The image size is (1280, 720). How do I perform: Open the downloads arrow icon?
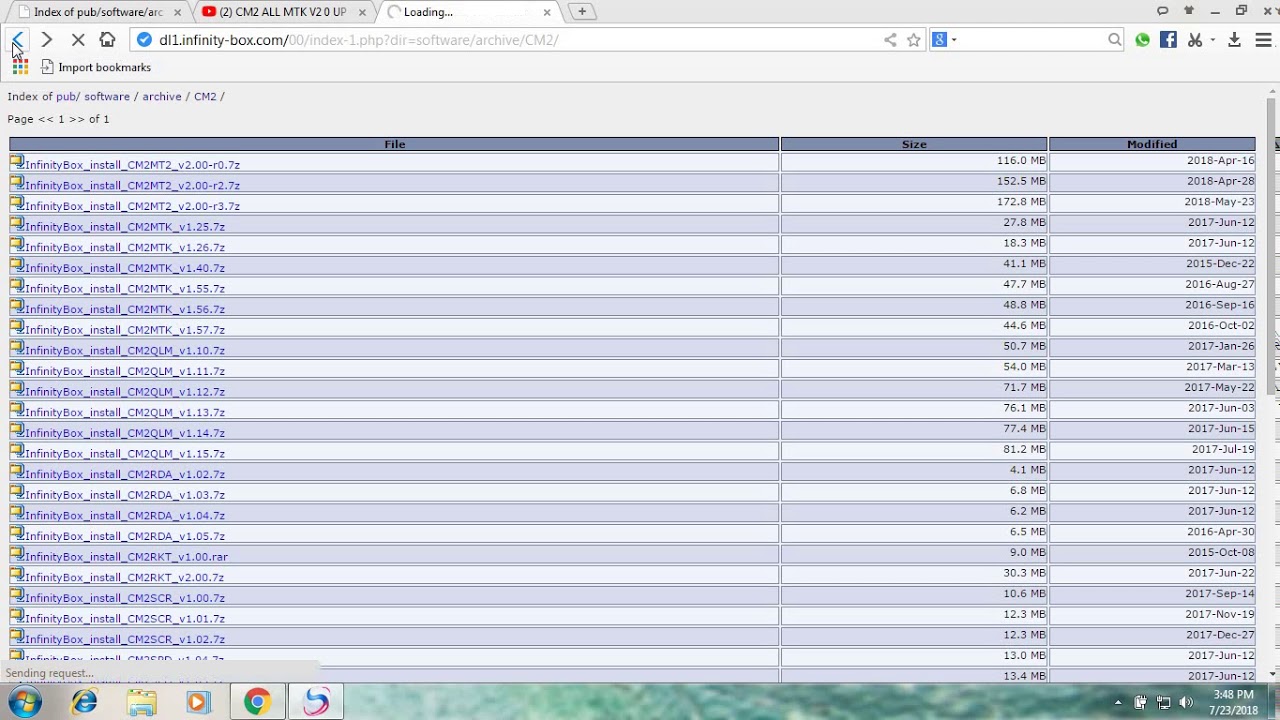coord(1235,40)
